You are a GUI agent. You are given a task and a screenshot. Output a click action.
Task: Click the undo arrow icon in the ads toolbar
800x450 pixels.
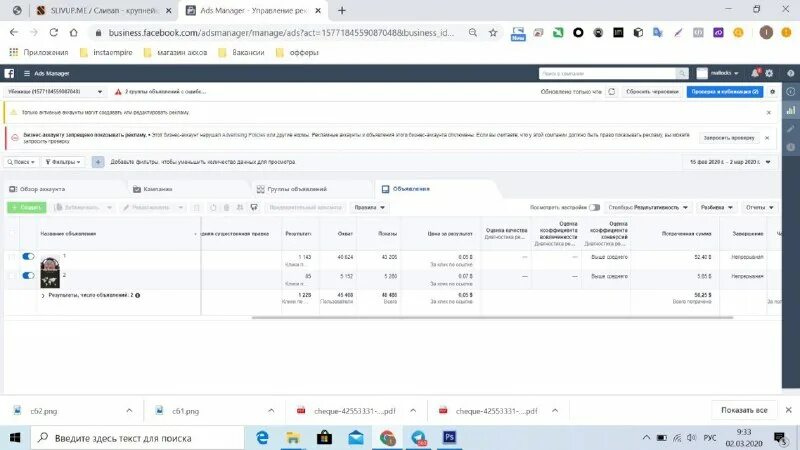click(x=213, y=208)
